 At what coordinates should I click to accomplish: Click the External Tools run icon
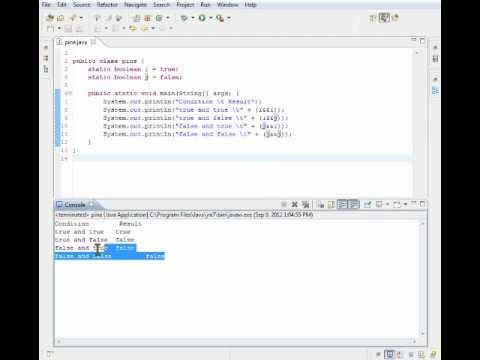(220, 18)
